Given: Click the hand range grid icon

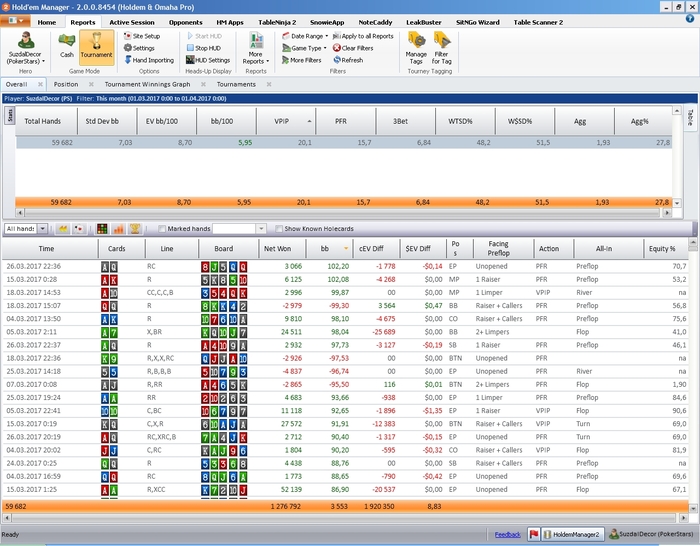Looking at the screenshot, I should [x=102, y=229].
